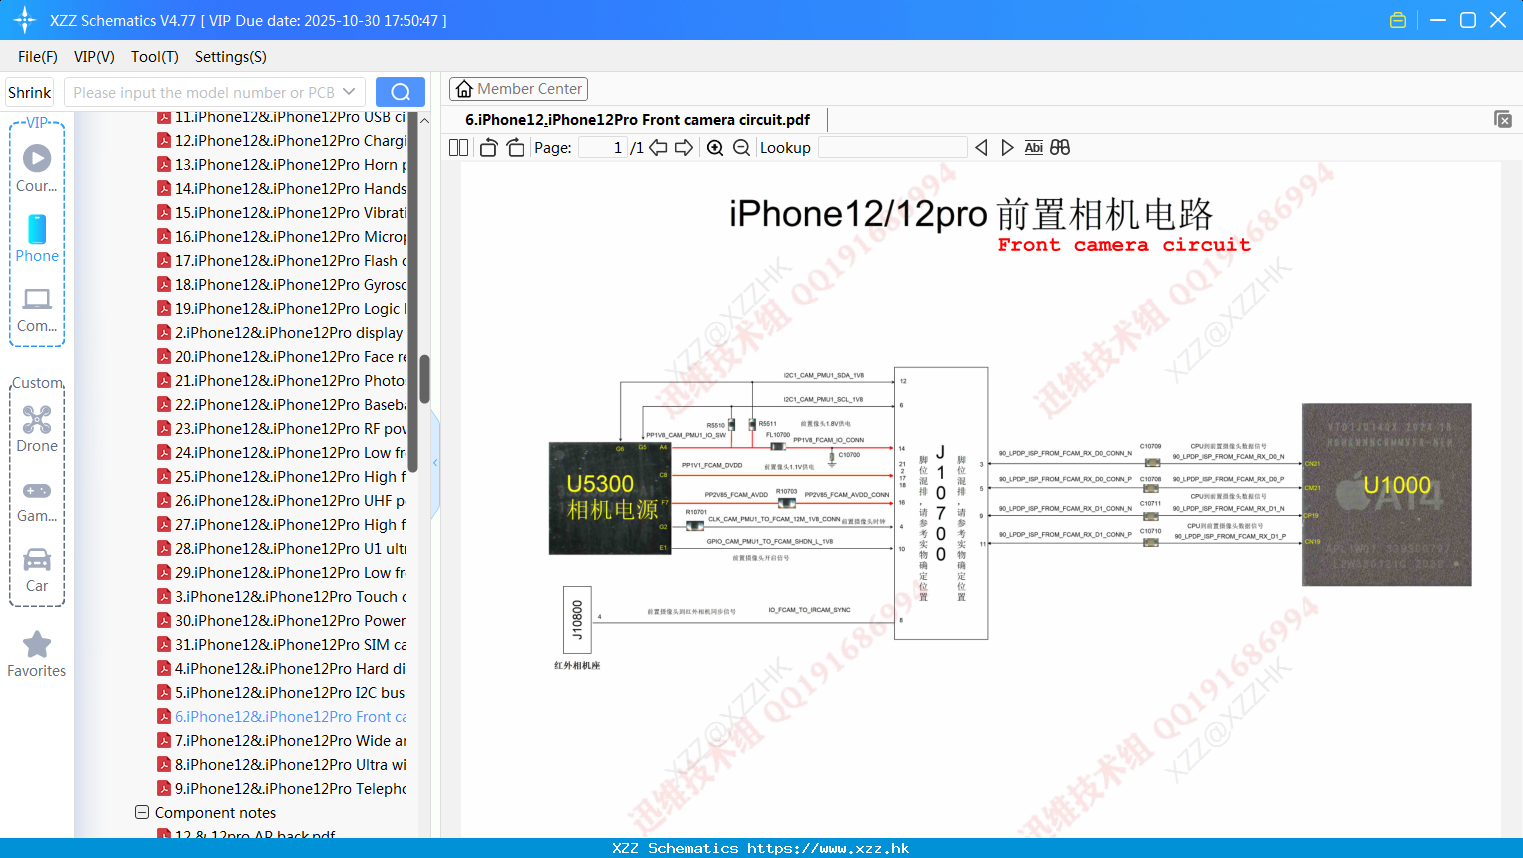Image resolution: width=1523 pixels, height=858 pixels.
Task: Open the model number dropdown
Action: [349, 92]
